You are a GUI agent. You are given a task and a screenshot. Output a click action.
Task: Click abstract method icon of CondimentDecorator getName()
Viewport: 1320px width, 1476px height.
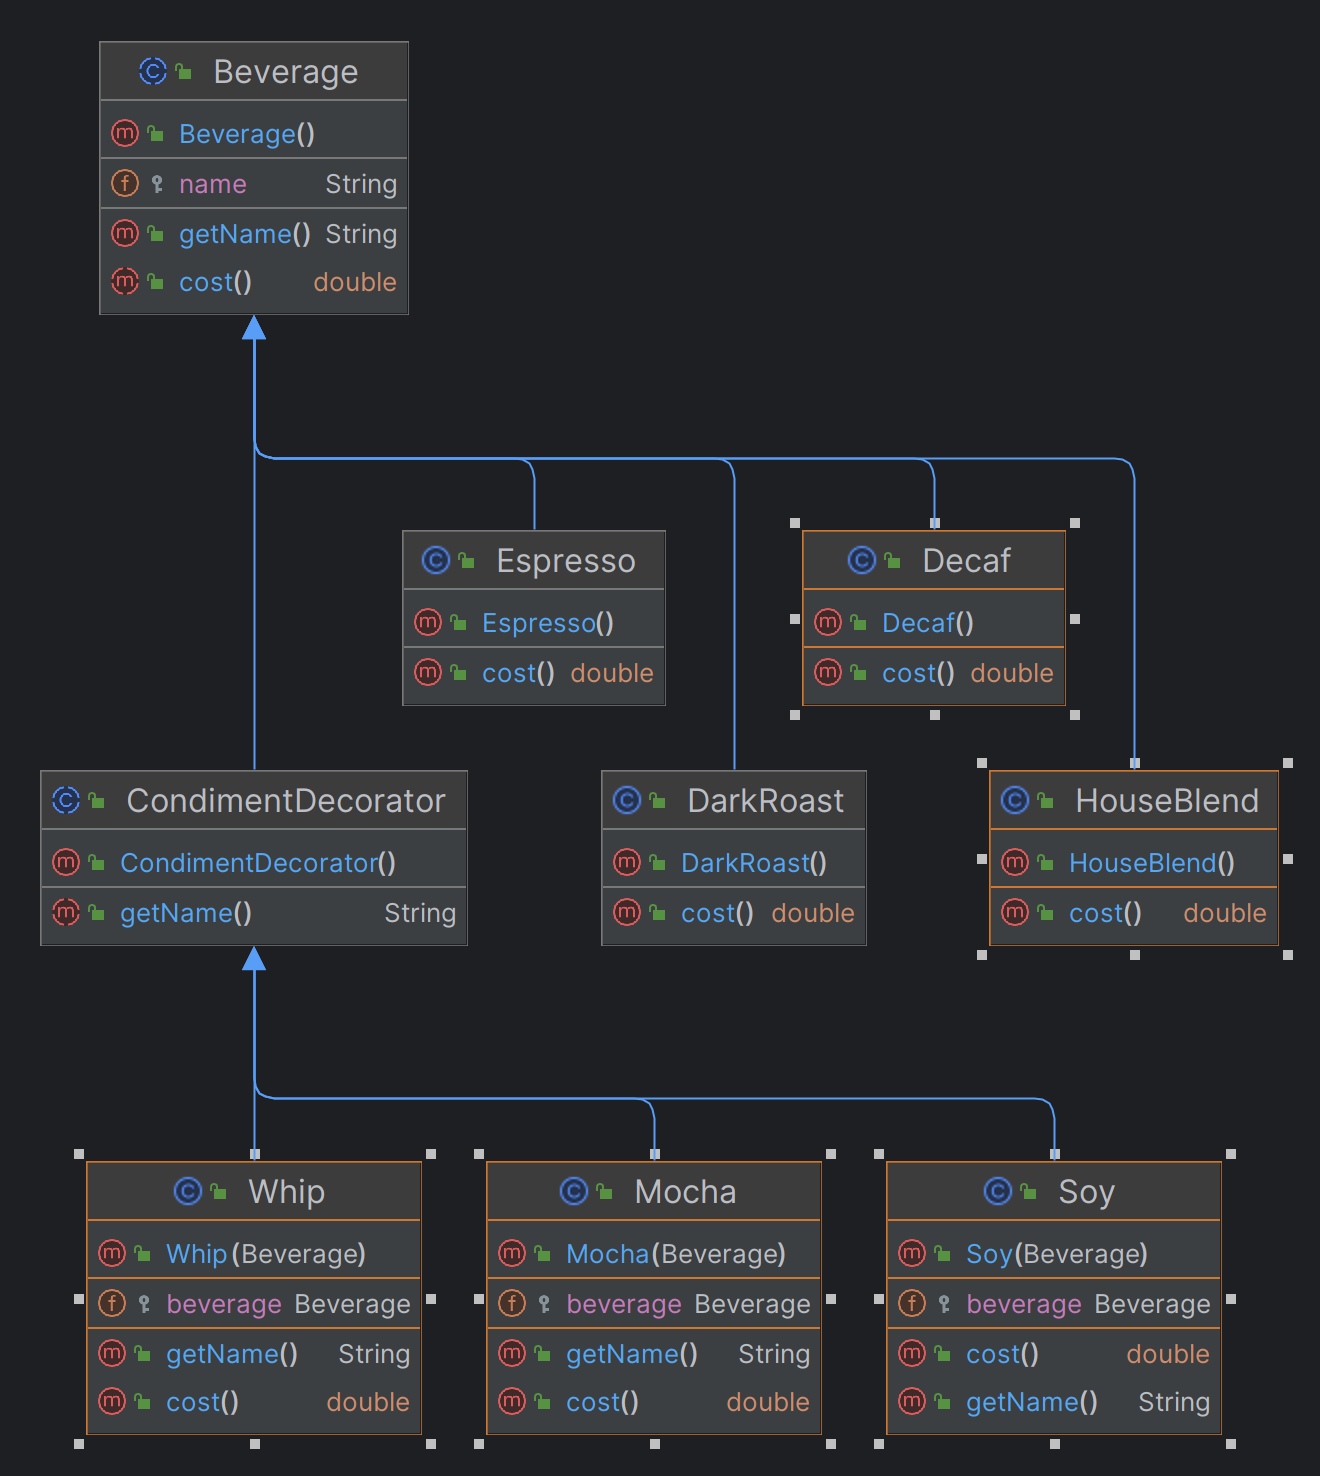(x=65, y=912)
